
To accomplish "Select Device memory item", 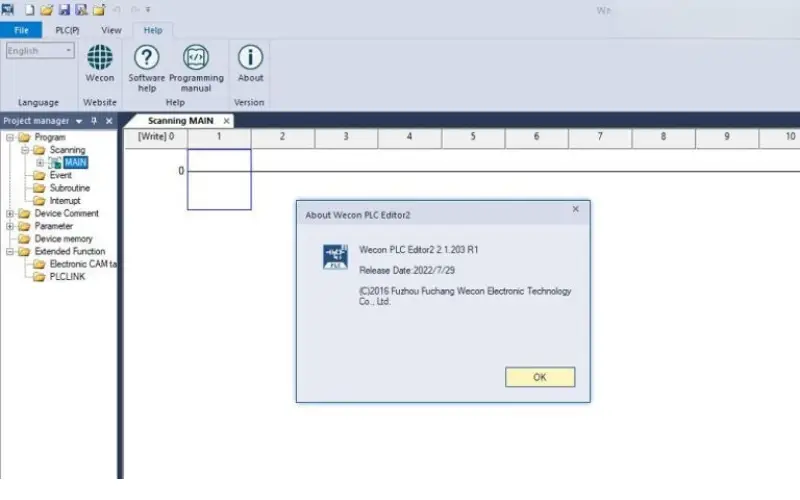I will click(63, 239).
